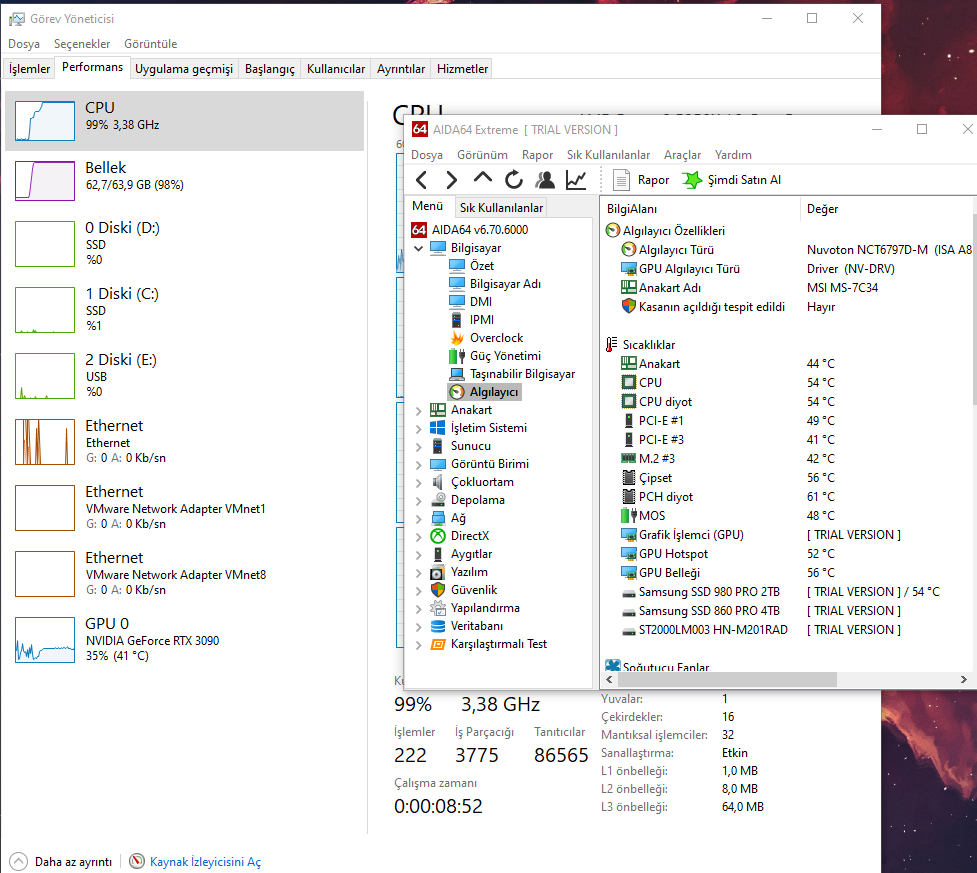Expand the Görüntü Birimi node

pyautogui.click(x=419, y=464)
